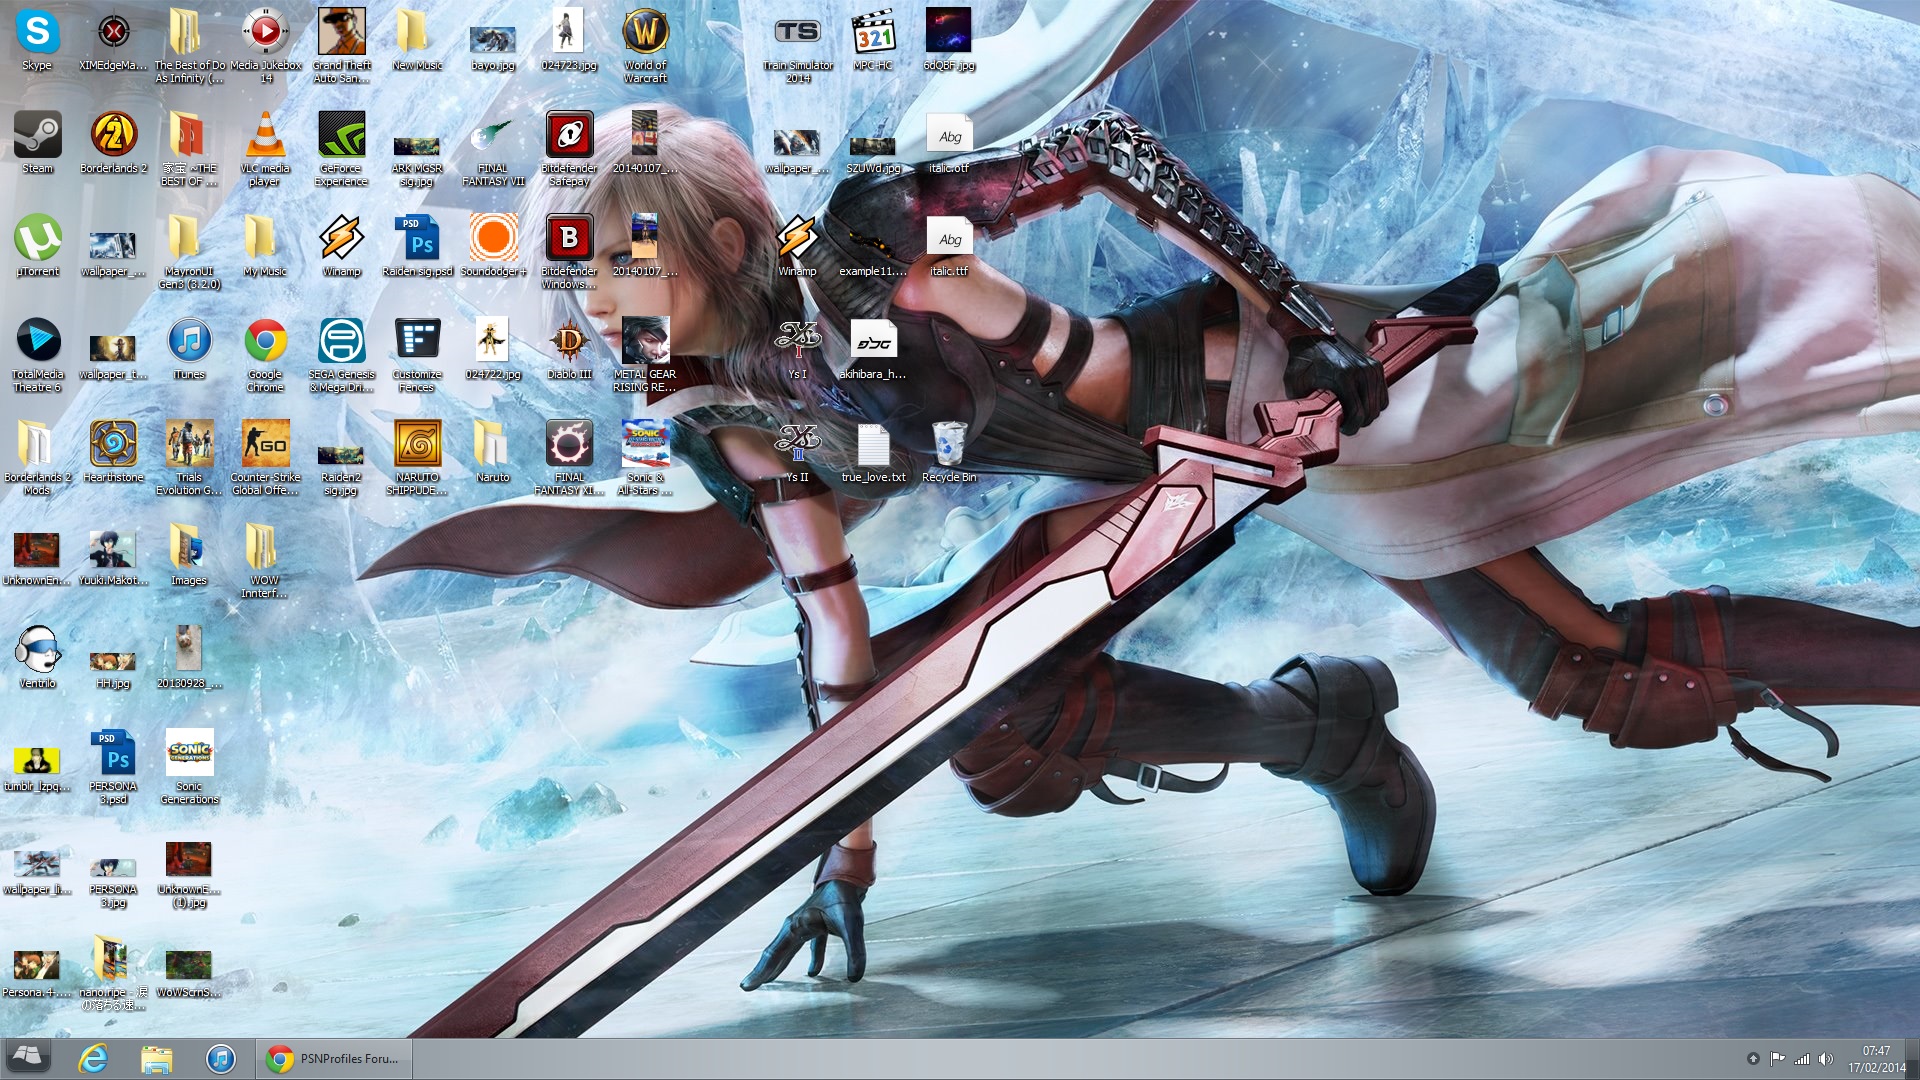Open the volume speaker tray icon

[1825, 1058]
